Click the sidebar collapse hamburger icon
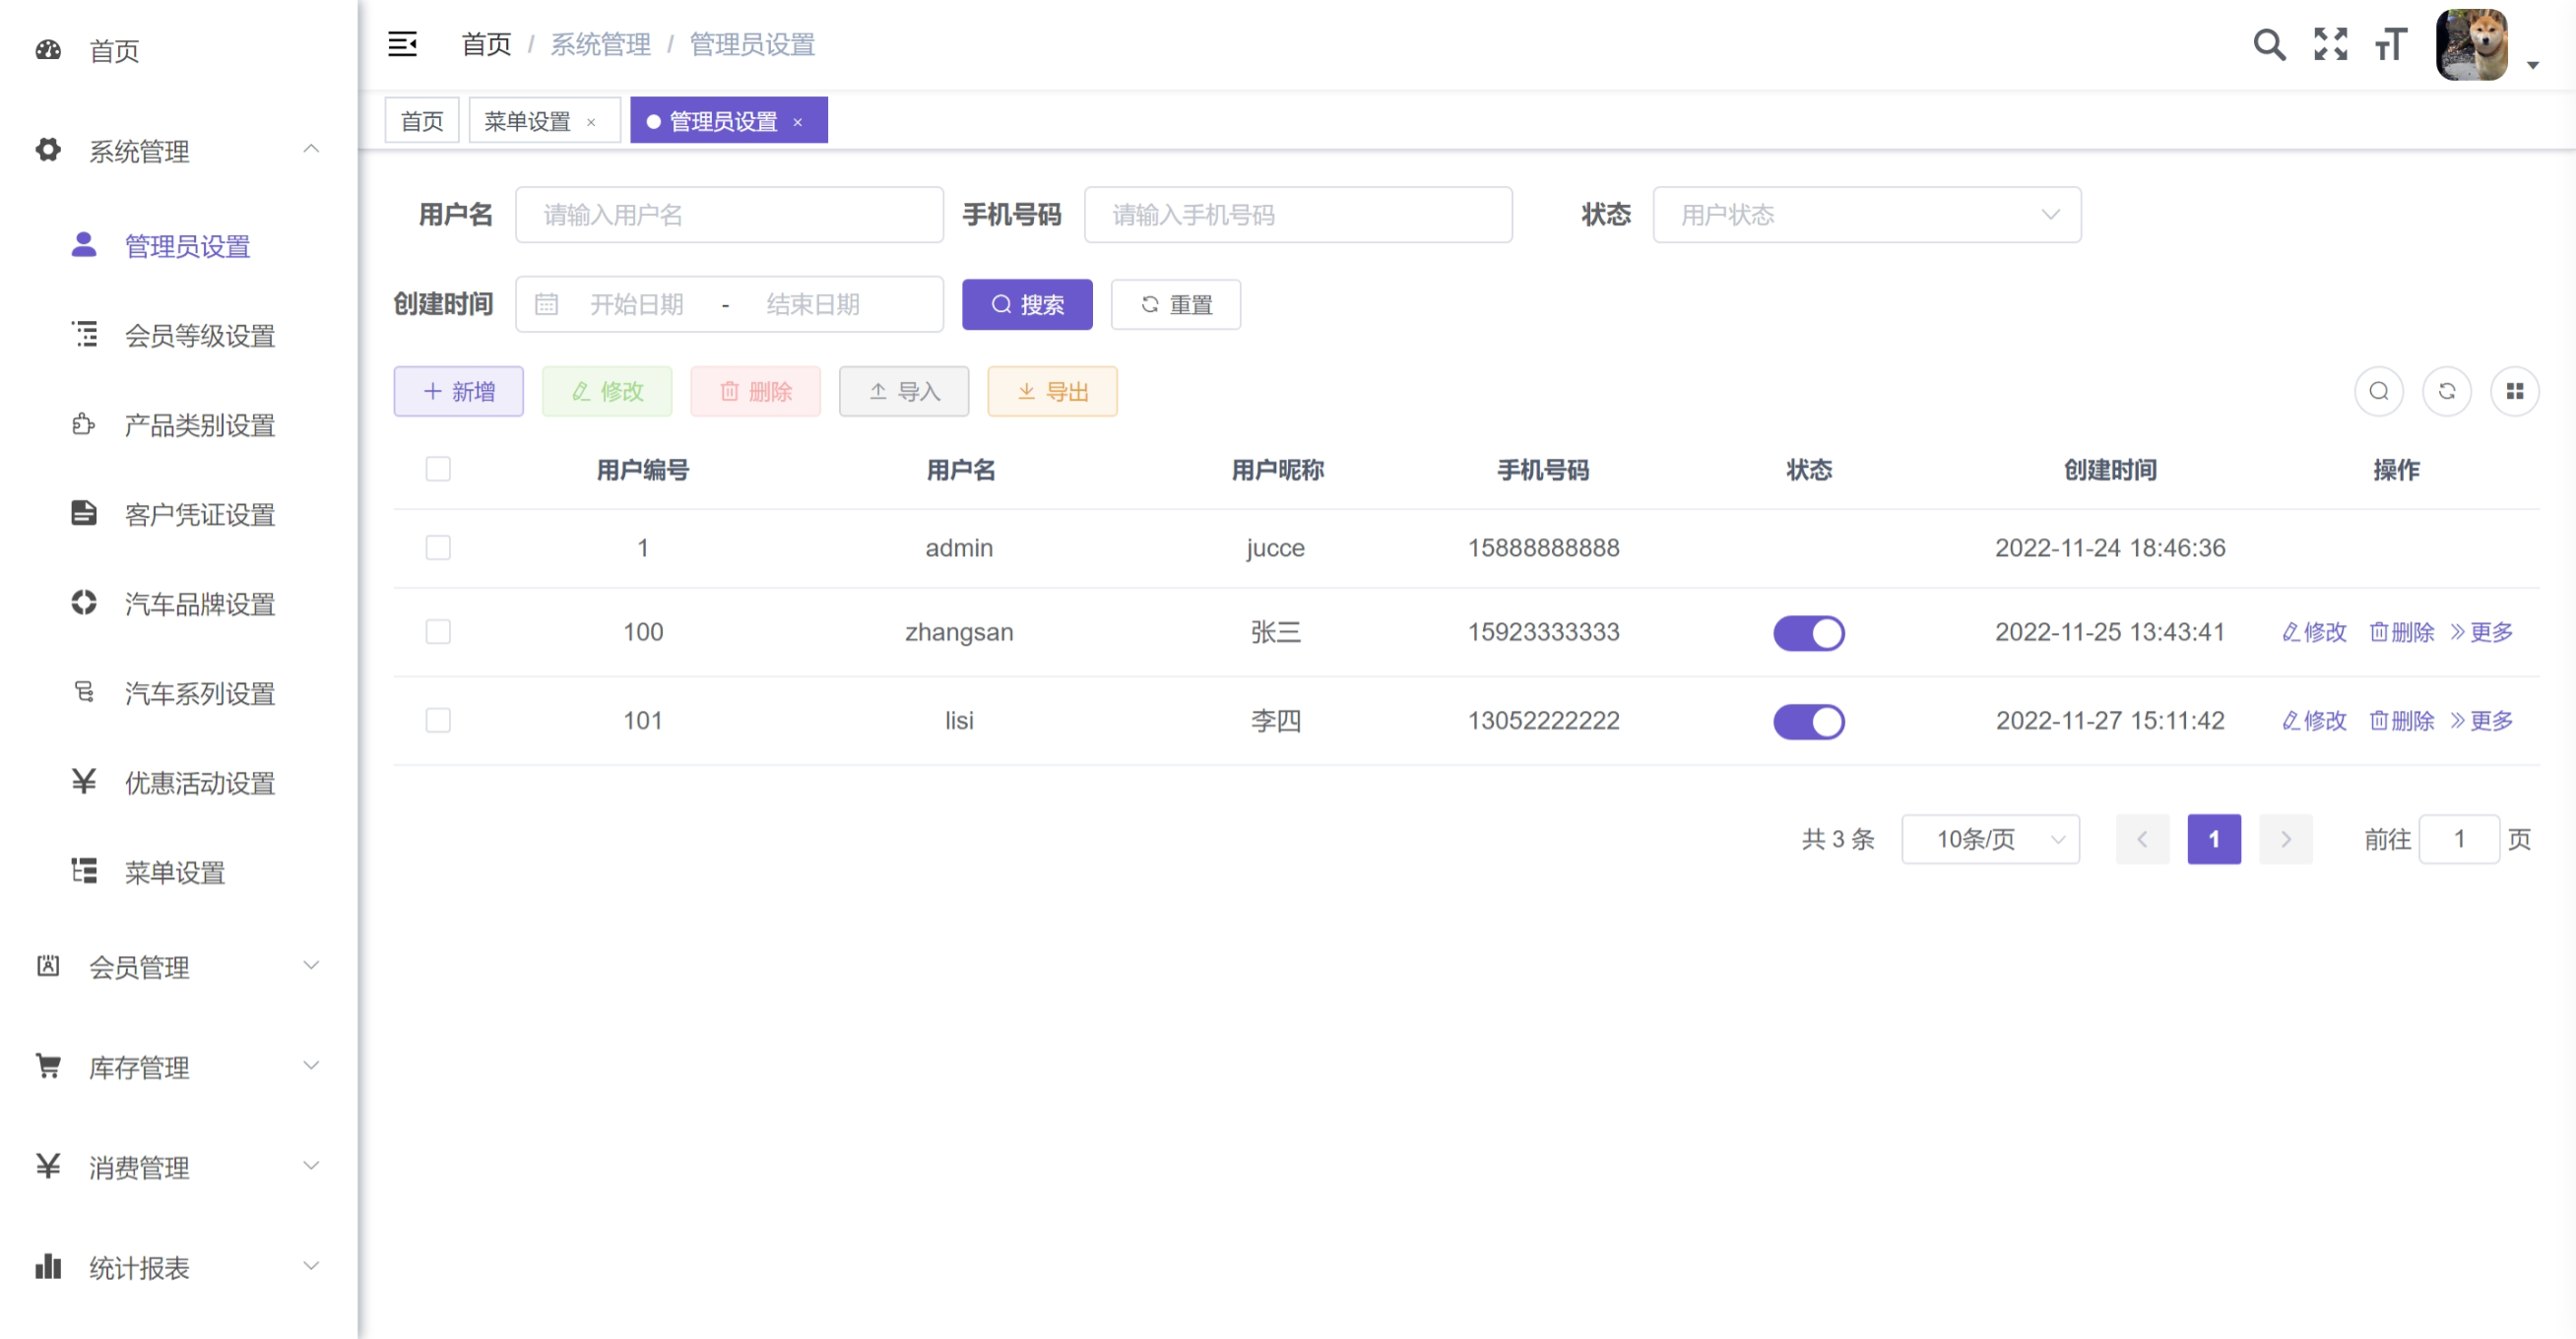This screenshot has width=2576, height=1339. click(x=402, y=44)
